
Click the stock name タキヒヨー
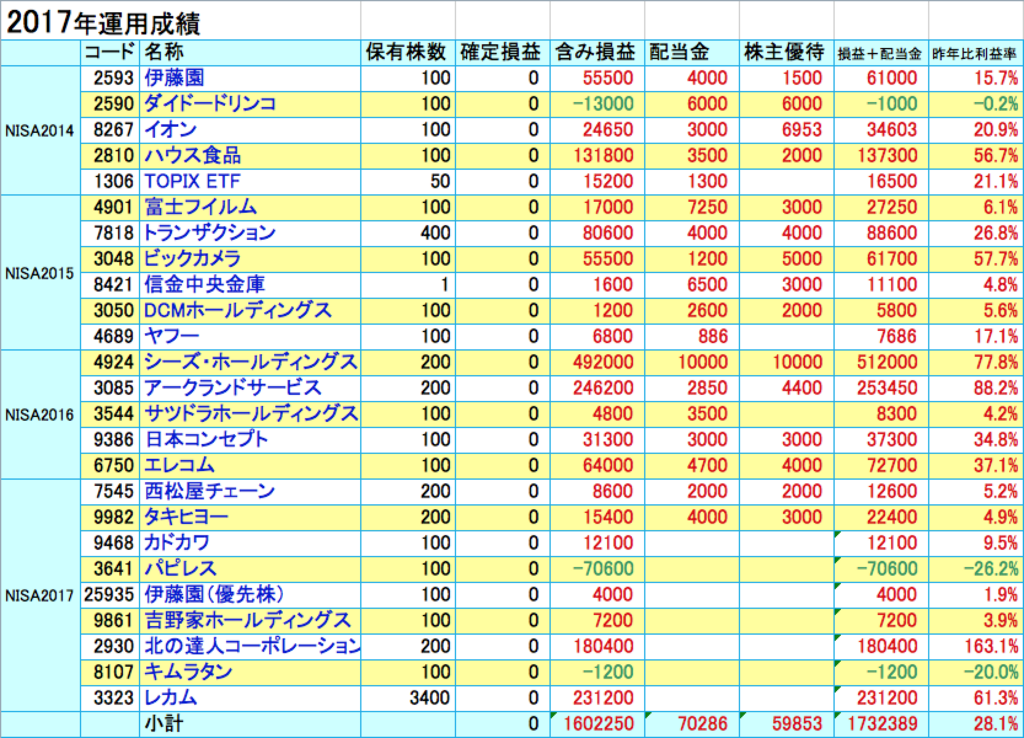click(x=186, y=517)
